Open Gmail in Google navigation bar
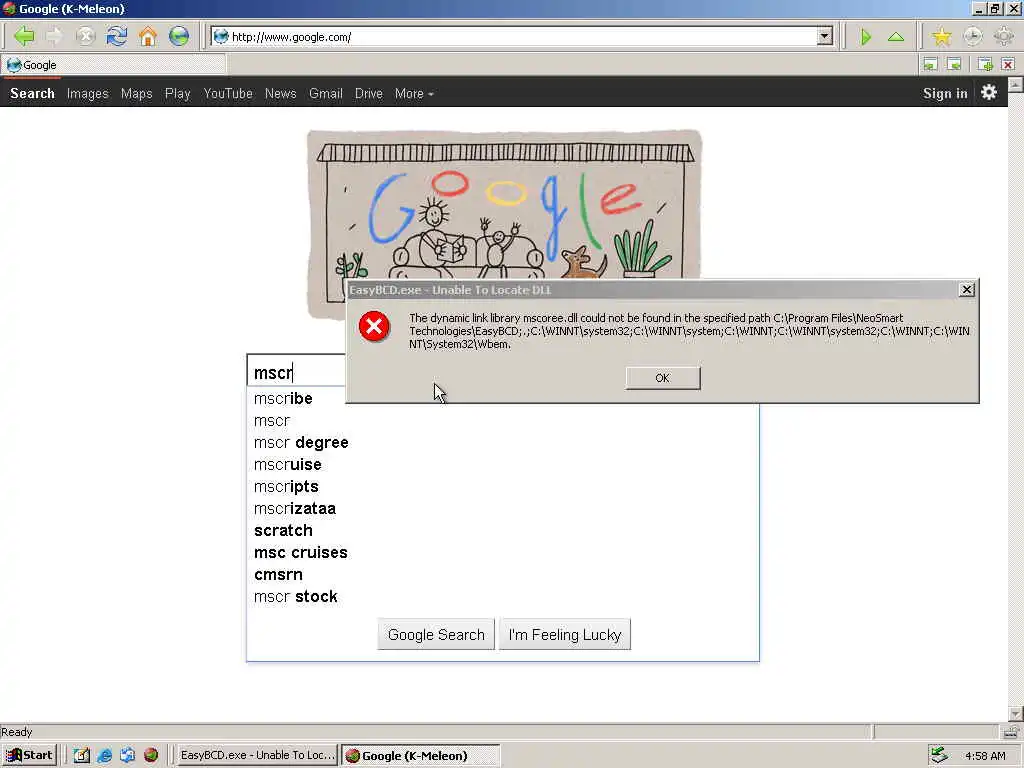 point(326,93)
